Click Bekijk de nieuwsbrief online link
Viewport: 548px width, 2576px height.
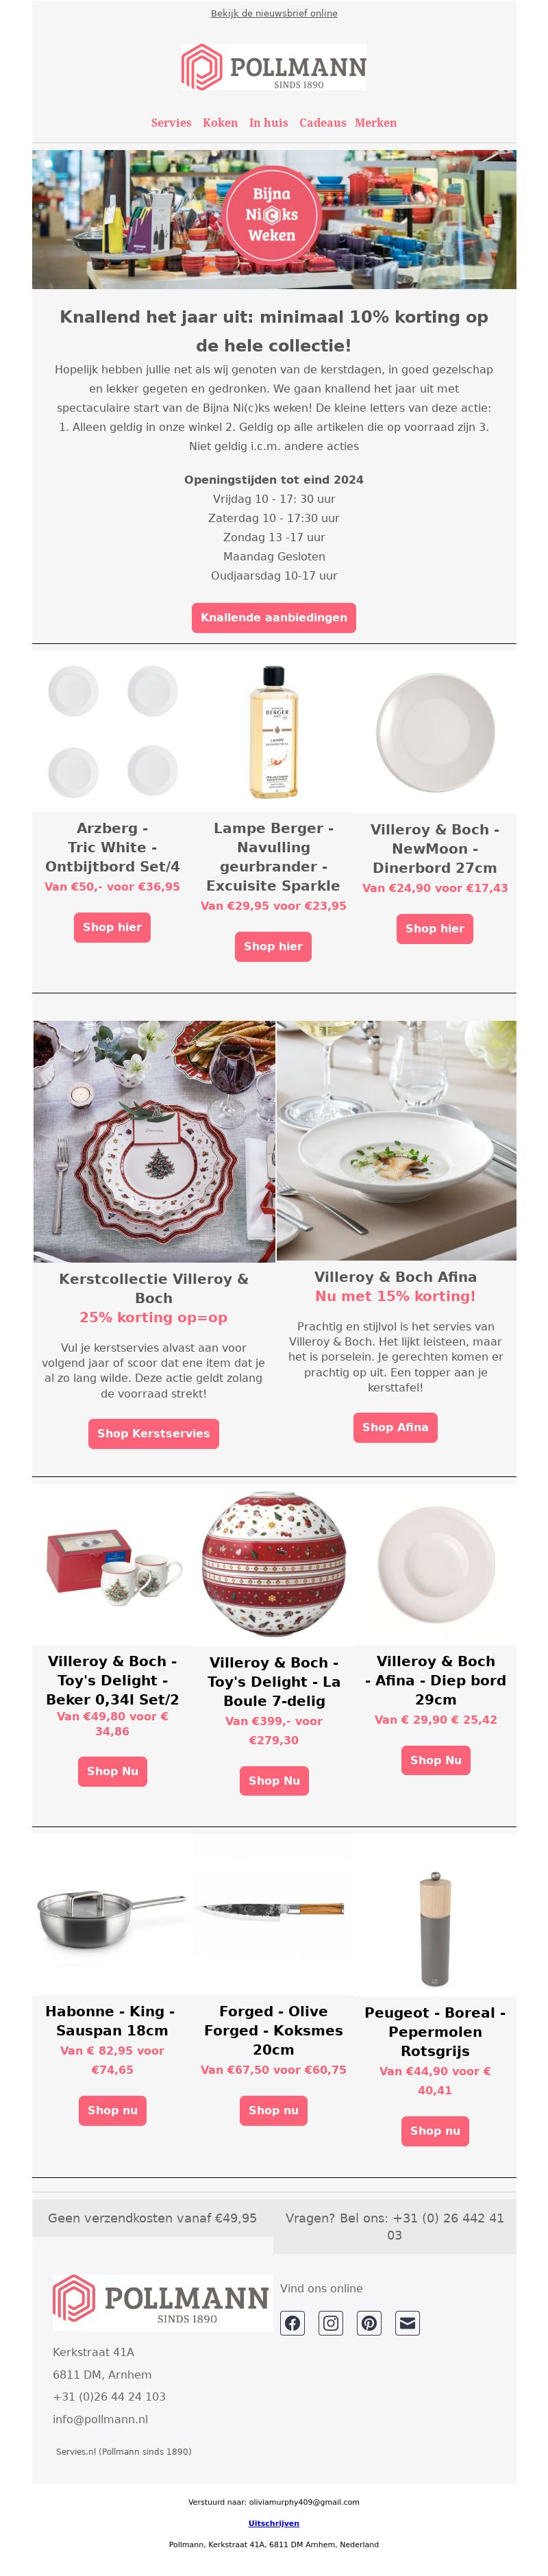click(274, 13)
